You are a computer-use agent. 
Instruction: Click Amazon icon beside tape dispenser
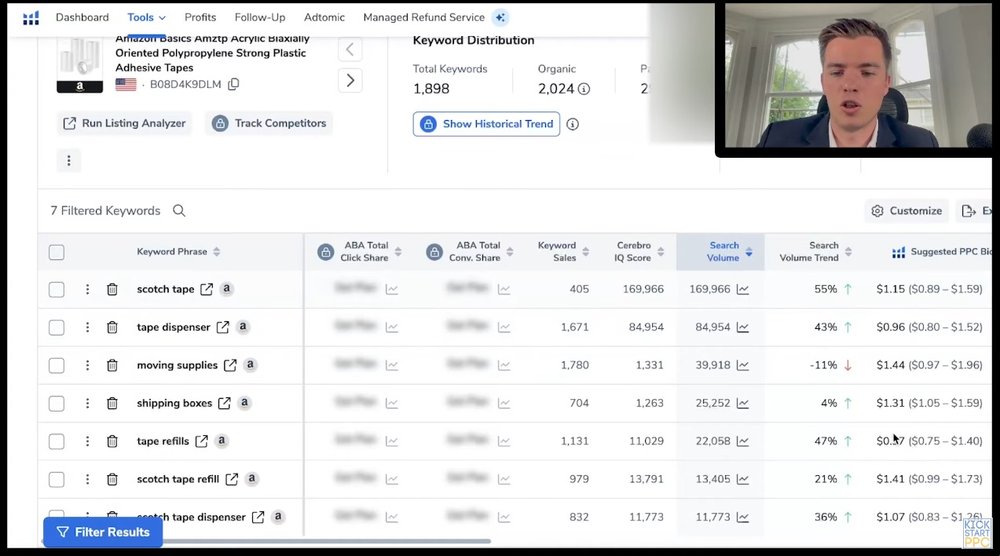(242, 326)
